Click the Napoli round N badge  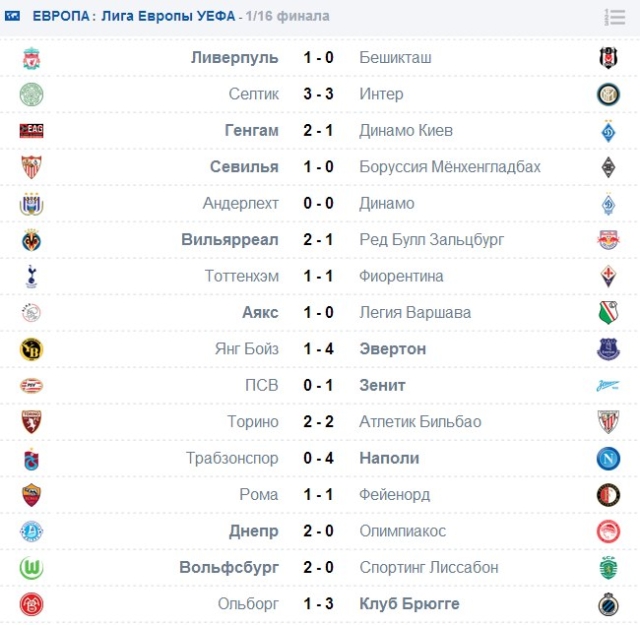(x=608, y=458)
